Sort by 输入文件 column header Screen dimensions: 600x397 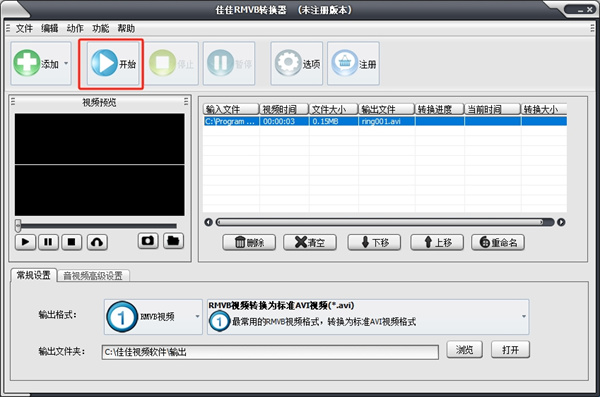click(231, 109)
